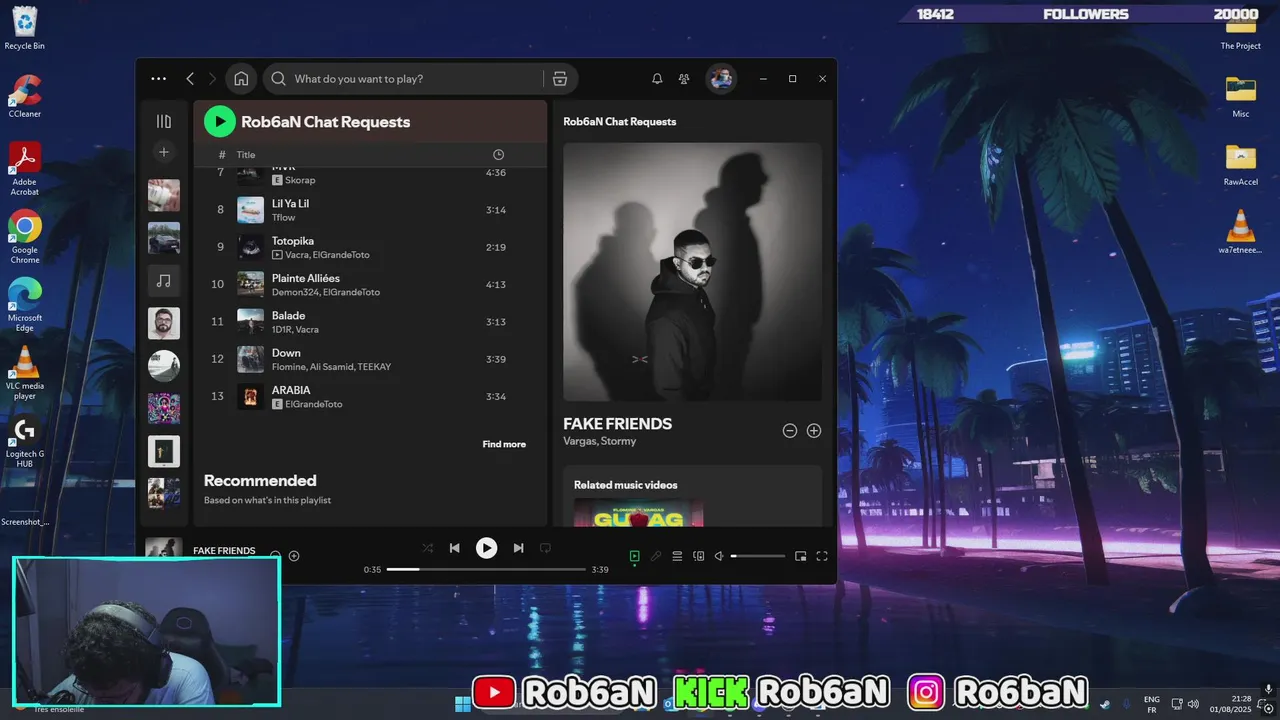Remove track with the minus circle icon
The image size is (1280, 720).
[x=789, y=431]
